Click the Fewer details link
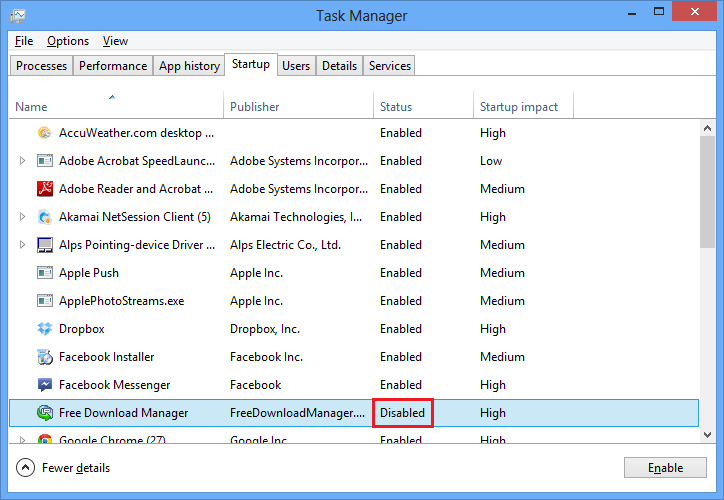This screenshot has height=500, width=724. pyautogui.click(x=76, y=468)
